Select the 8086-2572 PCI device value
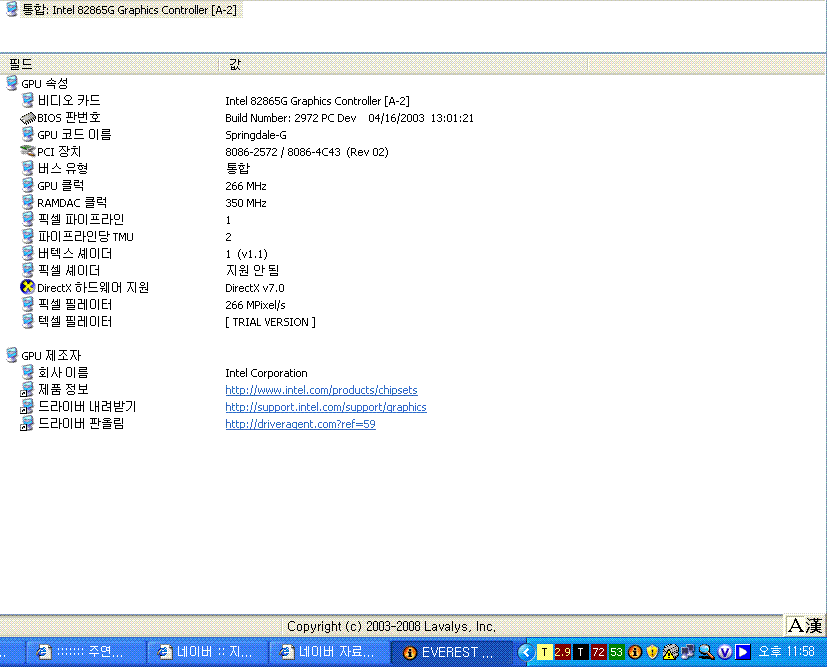The image size is (828, 667). coord(306,152)
